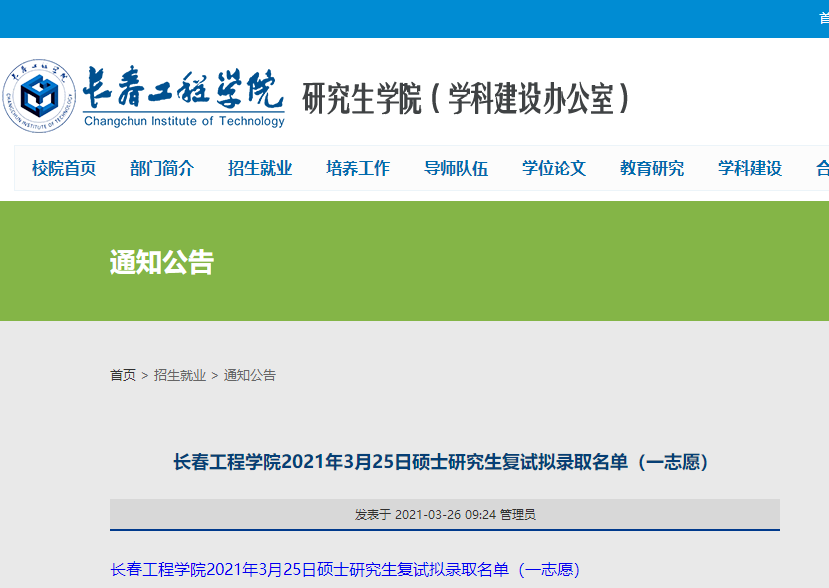Open the 校院首页 navigation item
This screenshot has height=588, width=829.
(64, 168)
